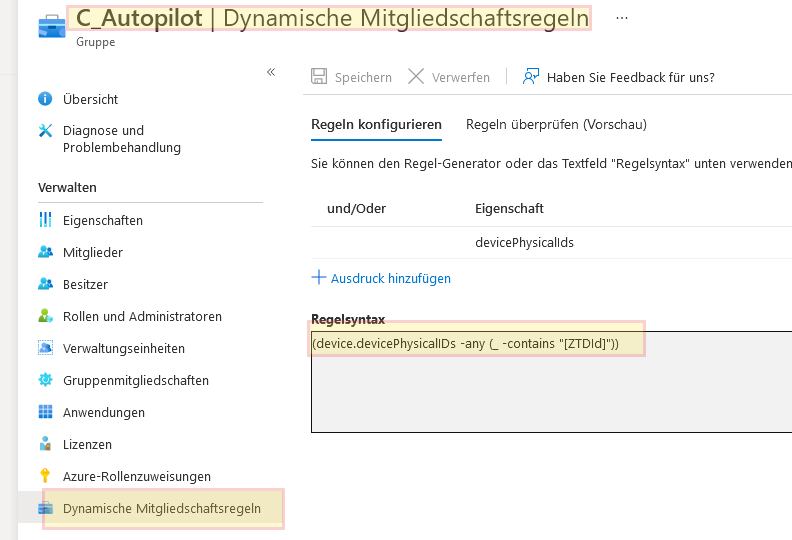
Task: Select the devicePhysicalIds rule row
Action: [524, 243]
